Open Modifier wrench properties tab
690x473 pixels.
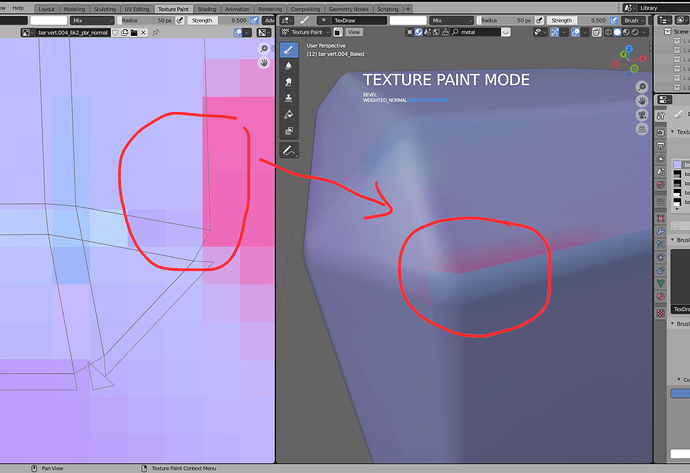(x=661, y=231)
